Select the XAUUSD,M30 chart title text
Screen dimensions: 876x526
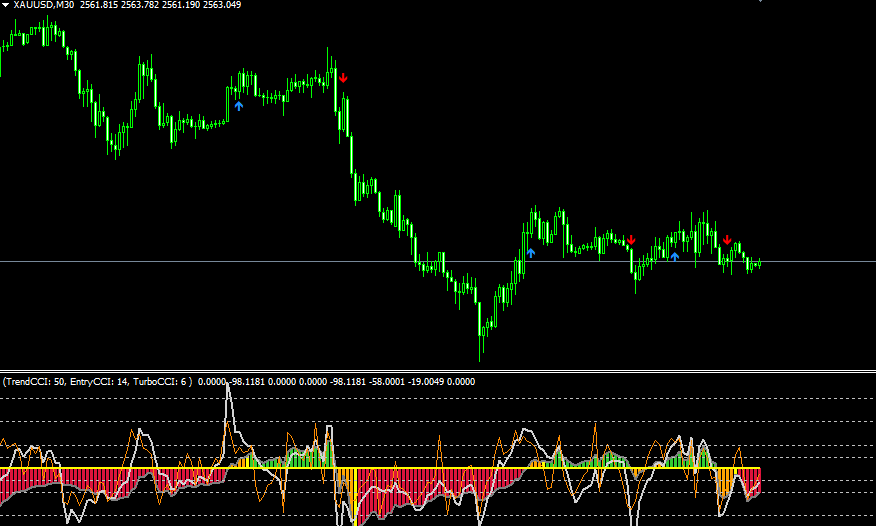44,5
